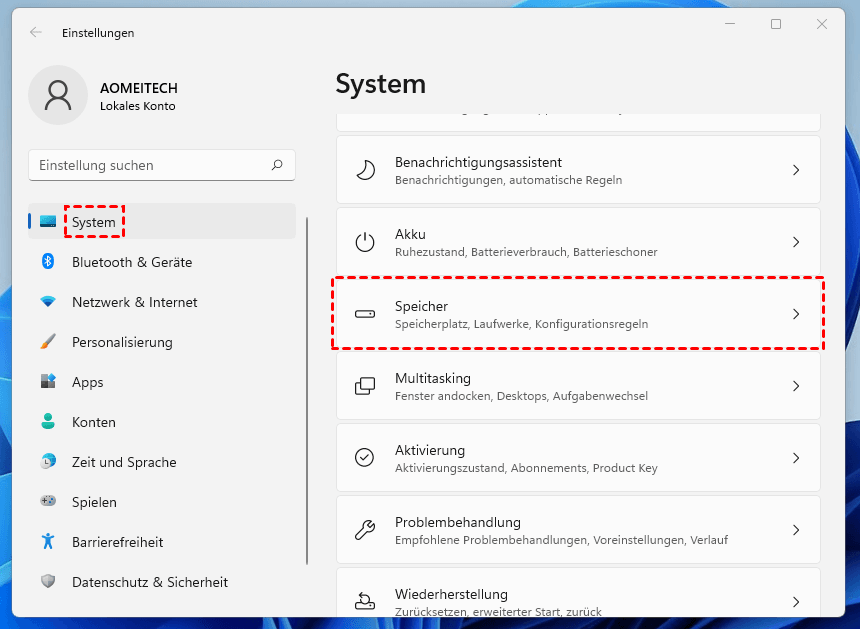Image resolution: width=860 pixels, height=629 pixels.
Task: Expand Aktivierung using the right chevron
Action: [796, 458]
